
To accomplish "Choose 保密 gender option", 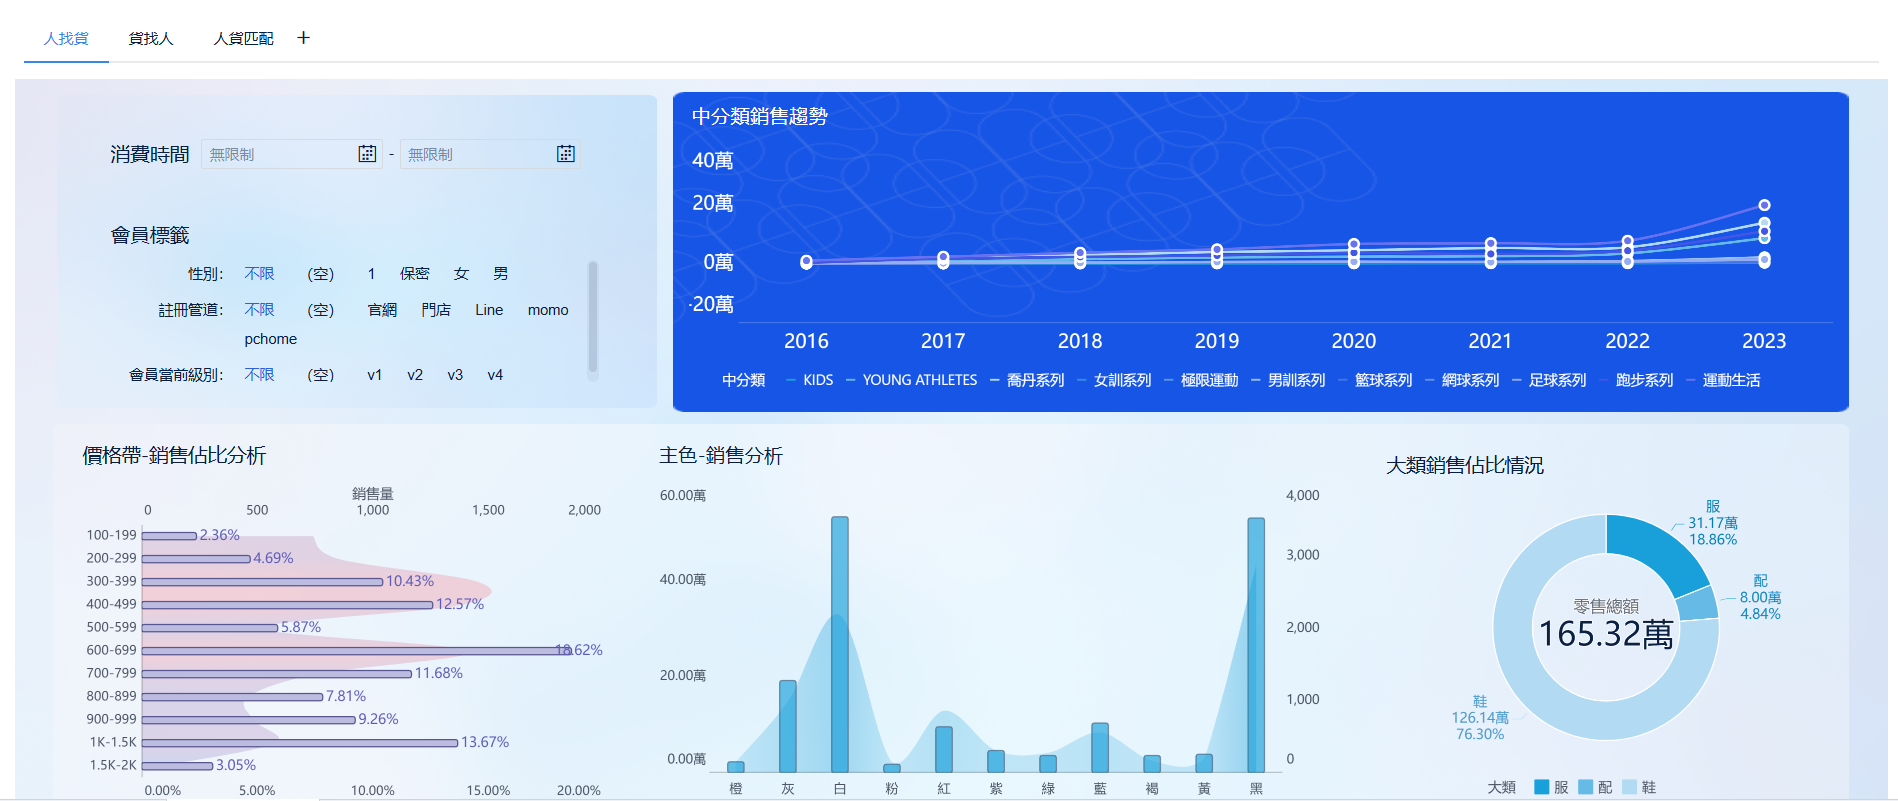I will (x=414, y=274).
